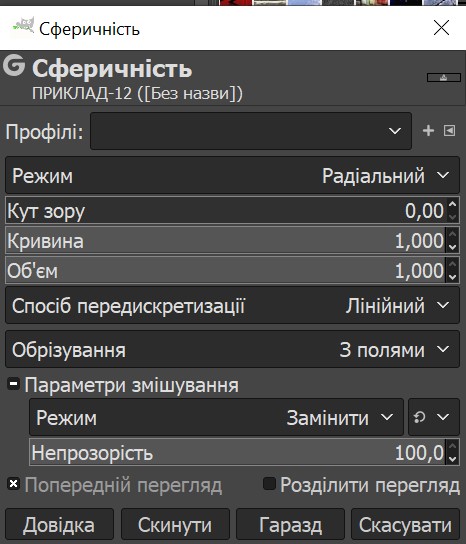Click the GEGL 'G' logo icon
466x544 pixels.
click(14, 65)
